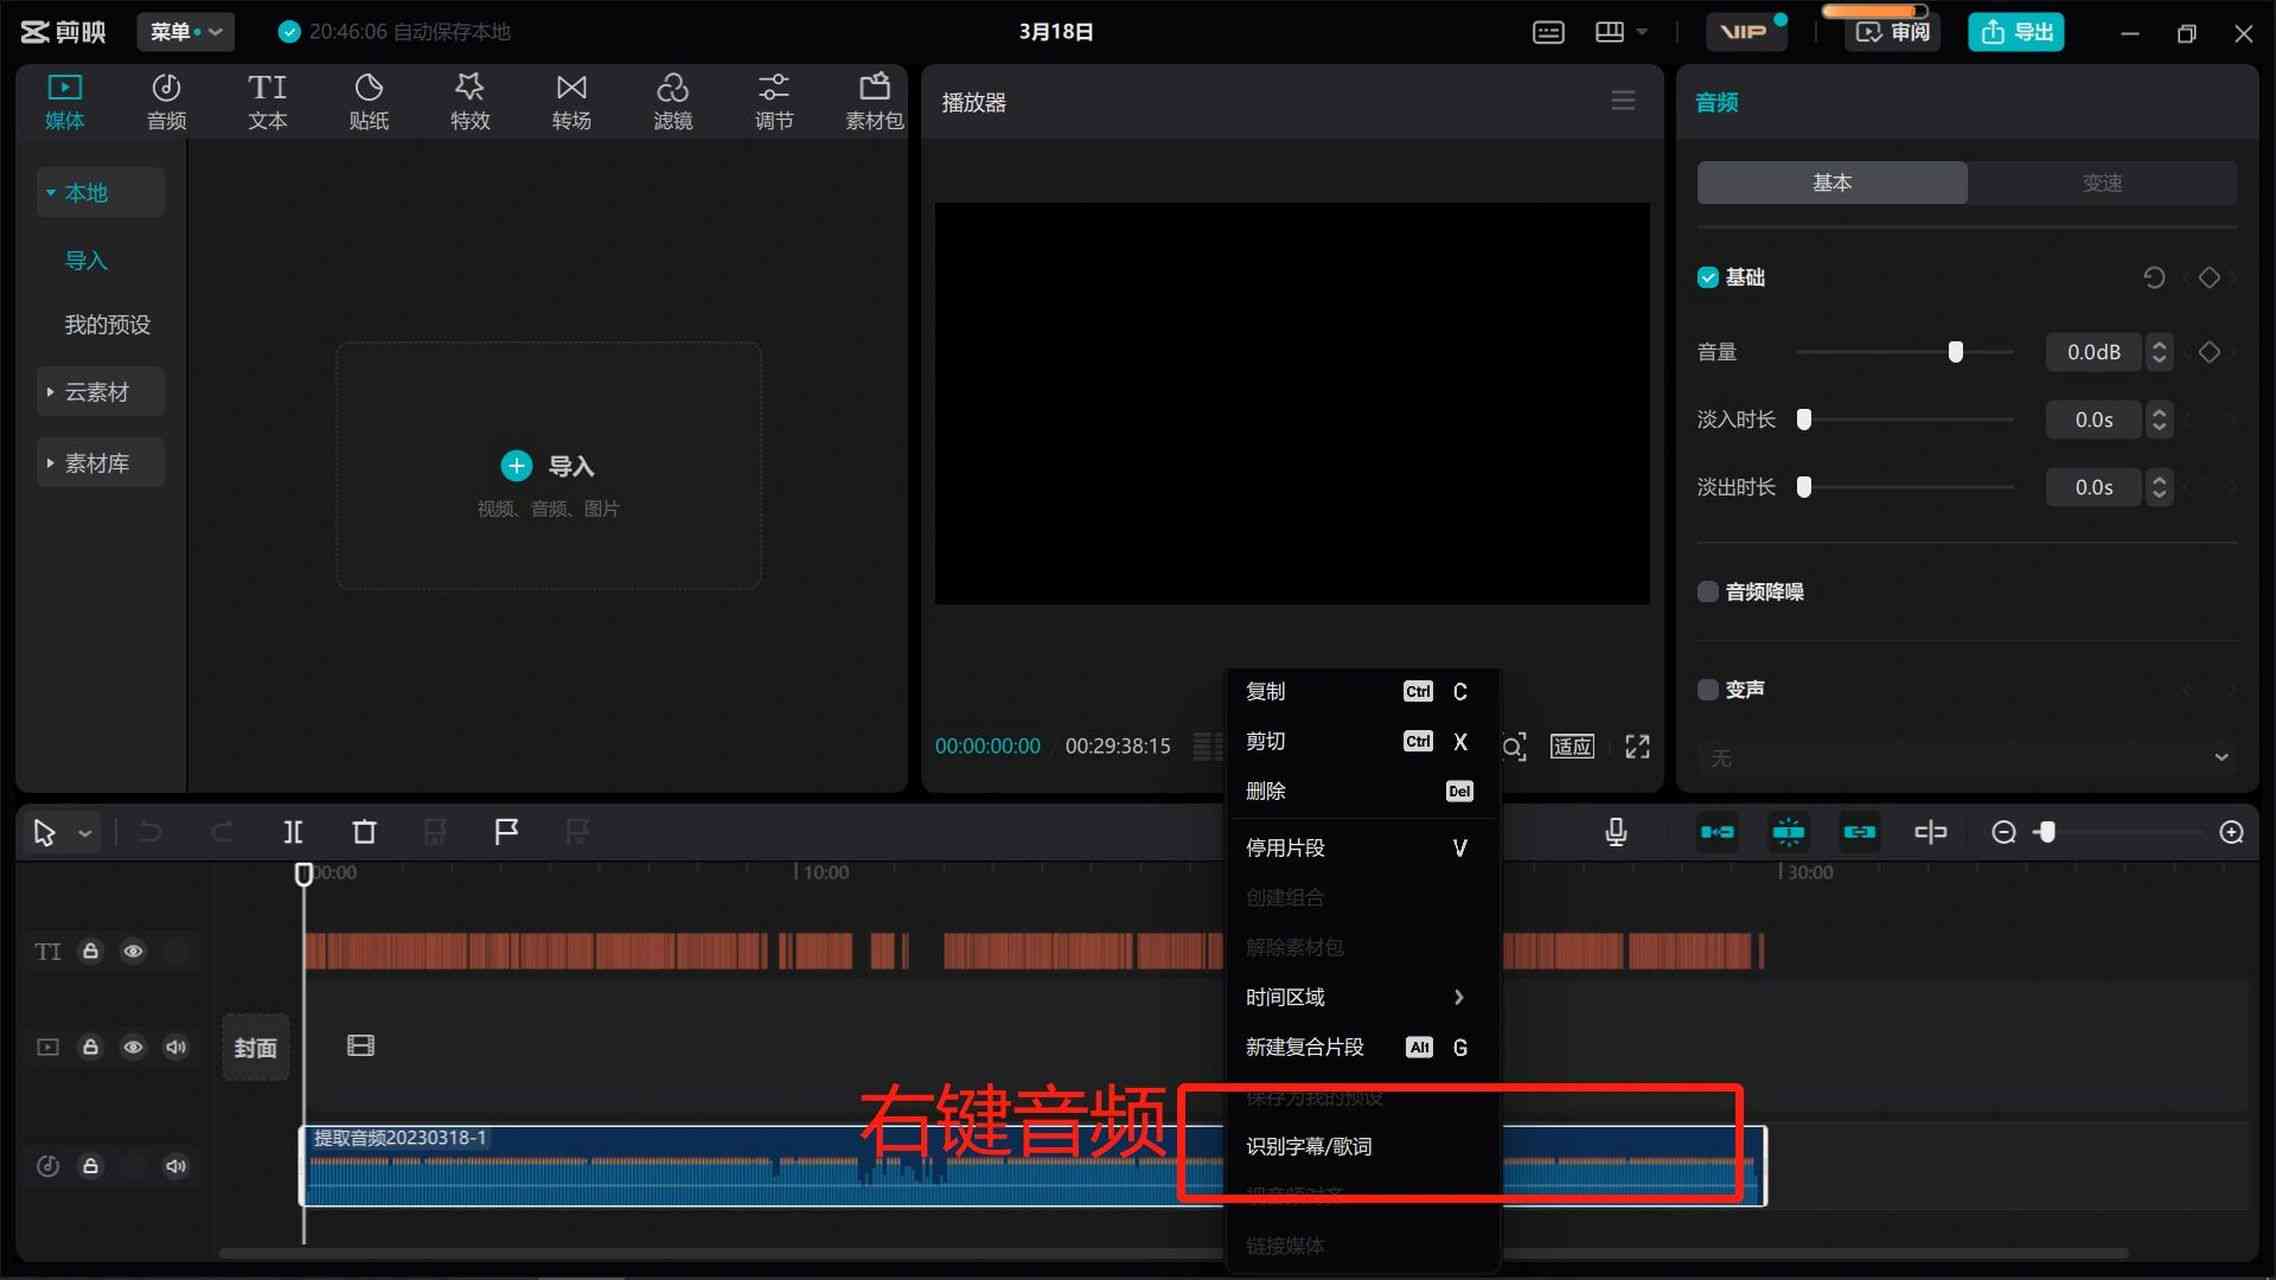
Task: Select the 文本 (Text) tool icon
Action: [x=266, y=98]
